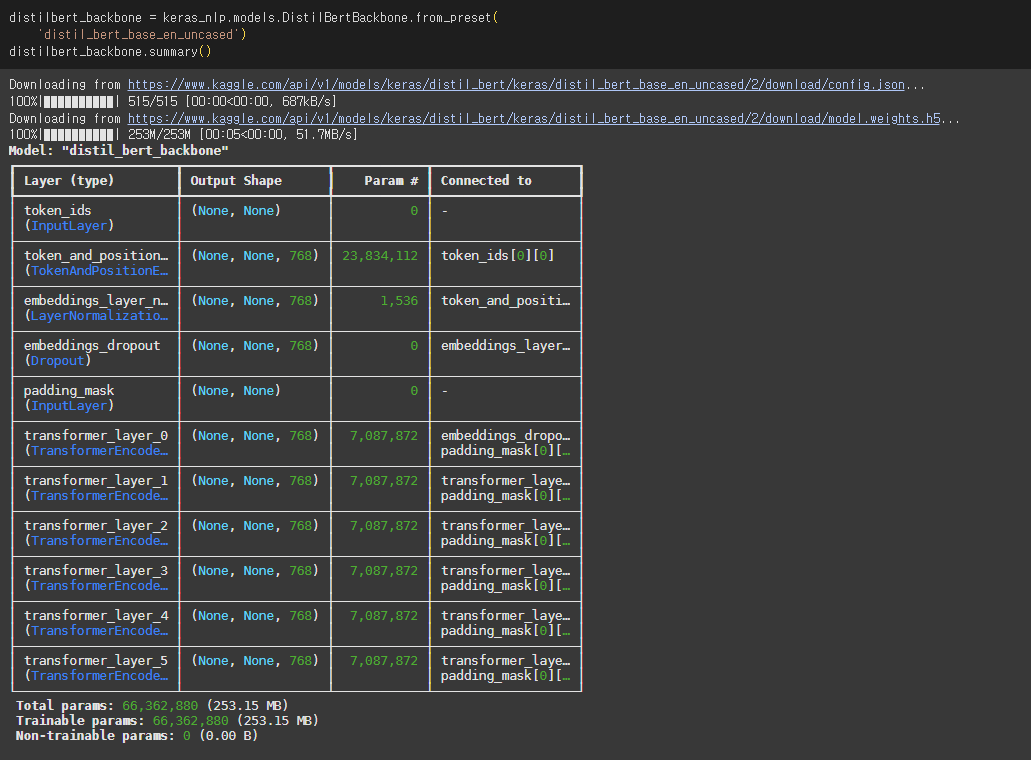Select the token_and_position layer name cell
Screen dimensions: 1031x760
point(95,263)
